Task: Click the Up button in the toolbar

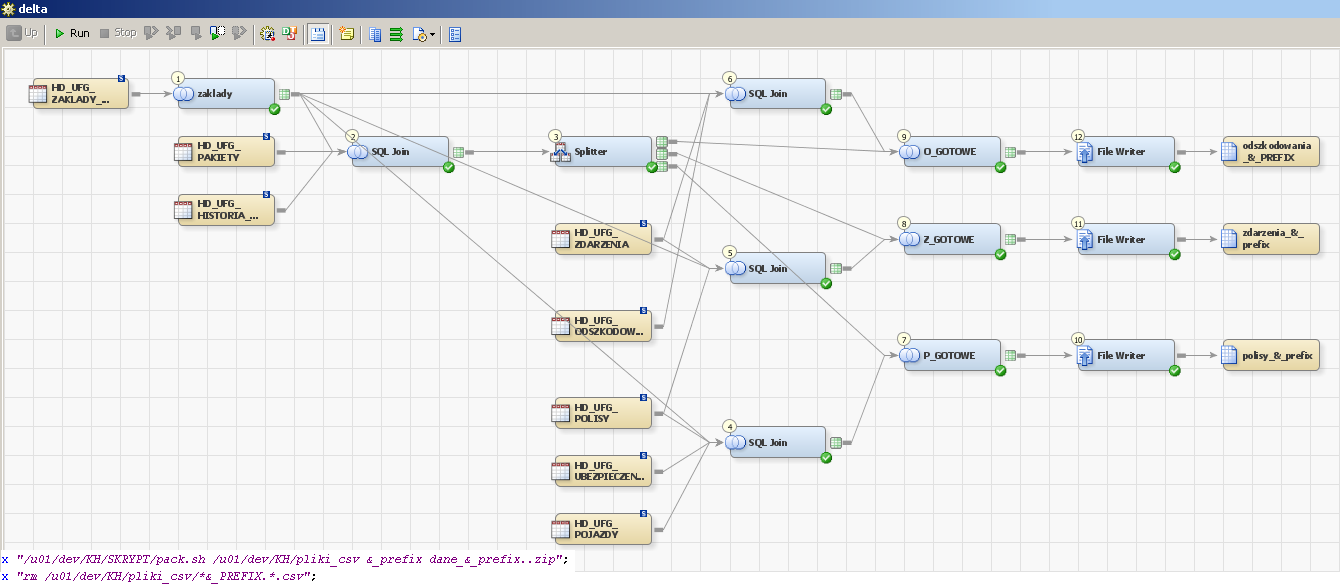Action: click(23, 33)
